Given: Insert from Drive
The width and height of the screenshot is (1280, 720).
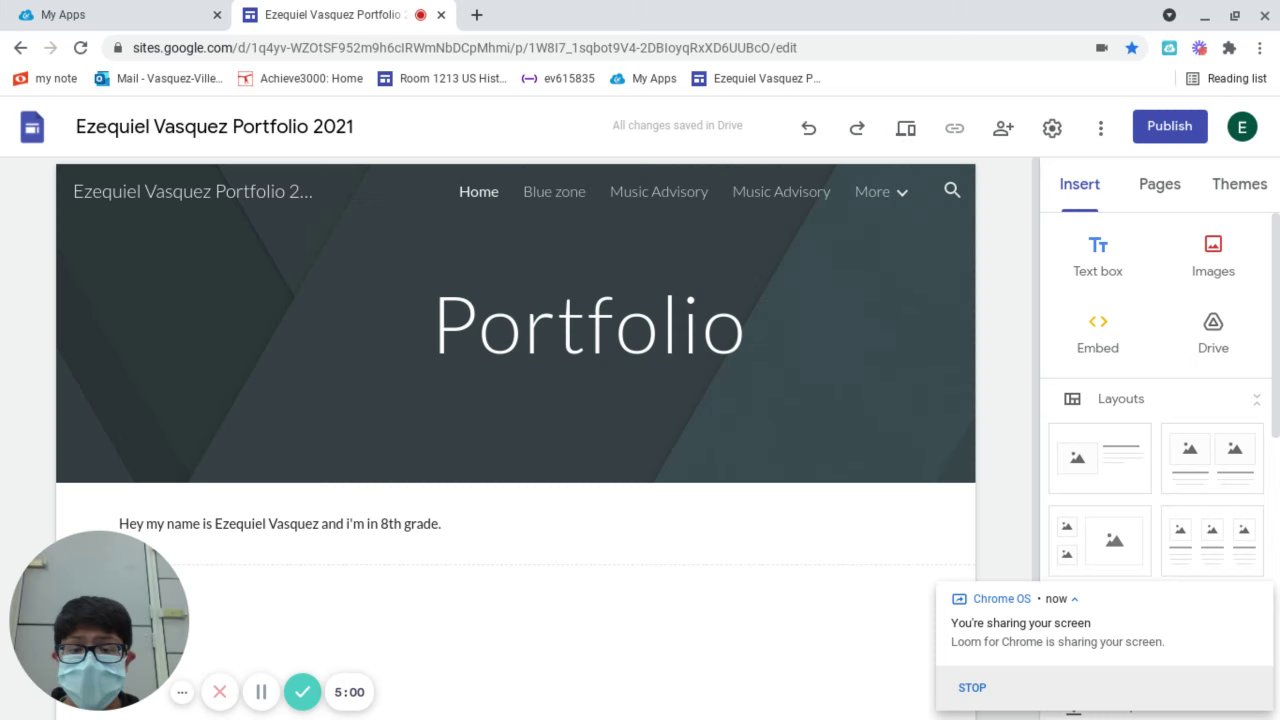Looking at the screenshot, I should (1213, 333).
